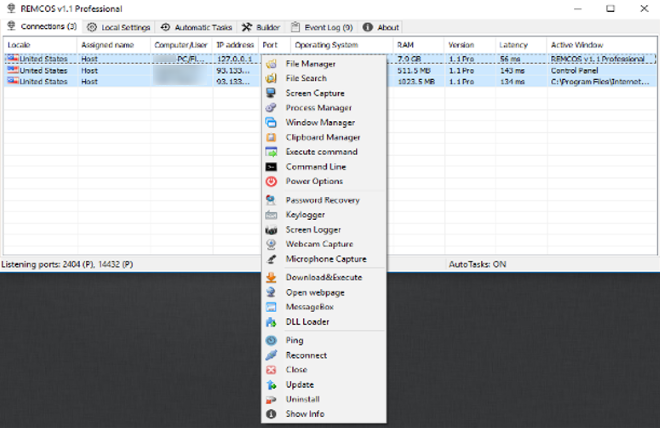Image resolution: width=660 pixels, height=428 pixels.
Task: Click the Microphone Capture icon
Action: (x=271, y=259)
